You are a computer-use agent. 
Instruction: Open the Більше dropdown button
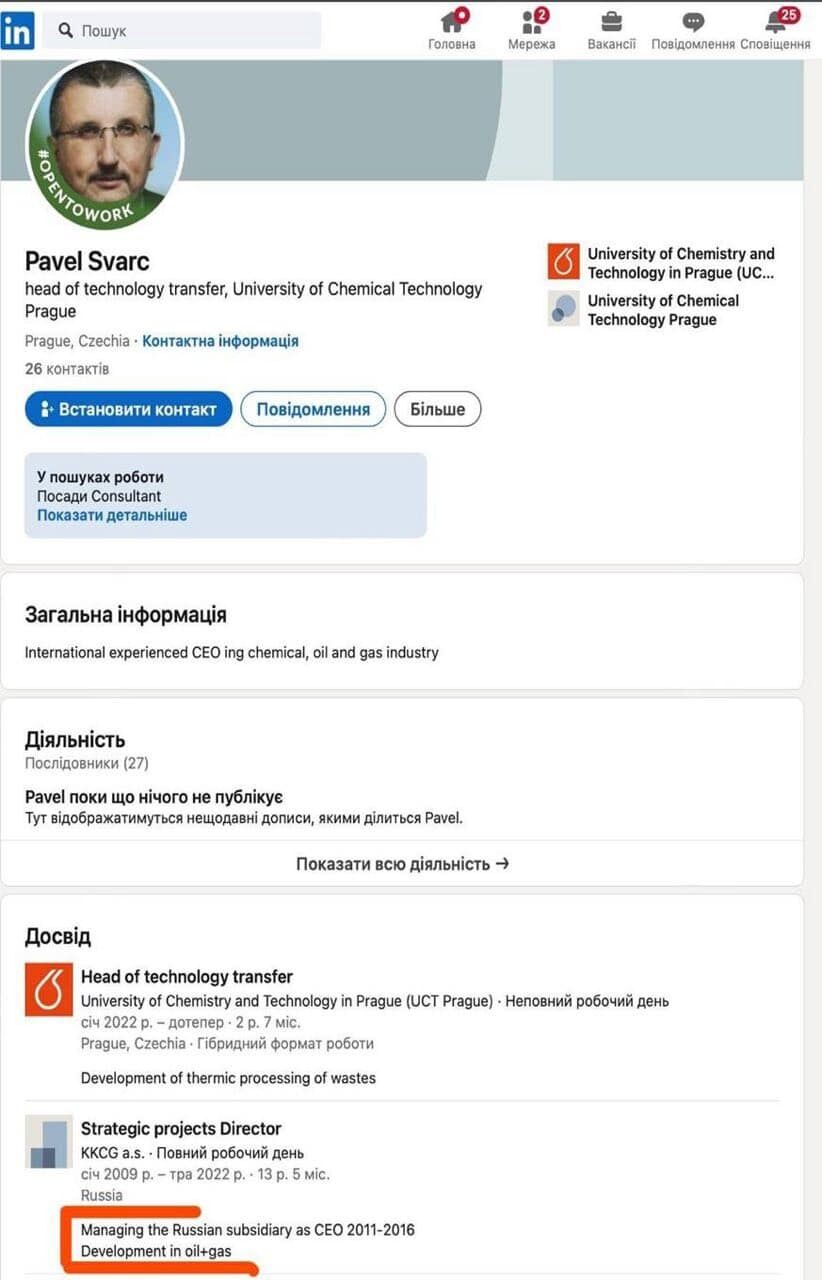click(438, 409)
